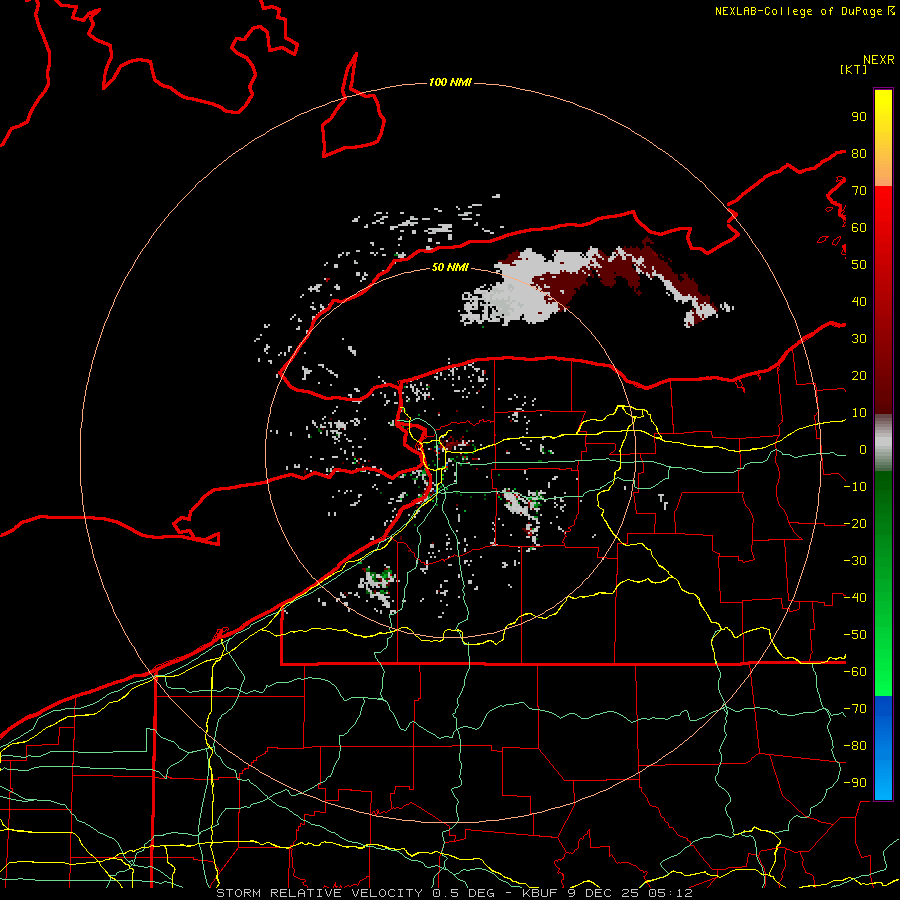Click the -70 value on the velocity scale
Image resolution: width=900 pixels, height=900 pixels.
click(855, 709)
